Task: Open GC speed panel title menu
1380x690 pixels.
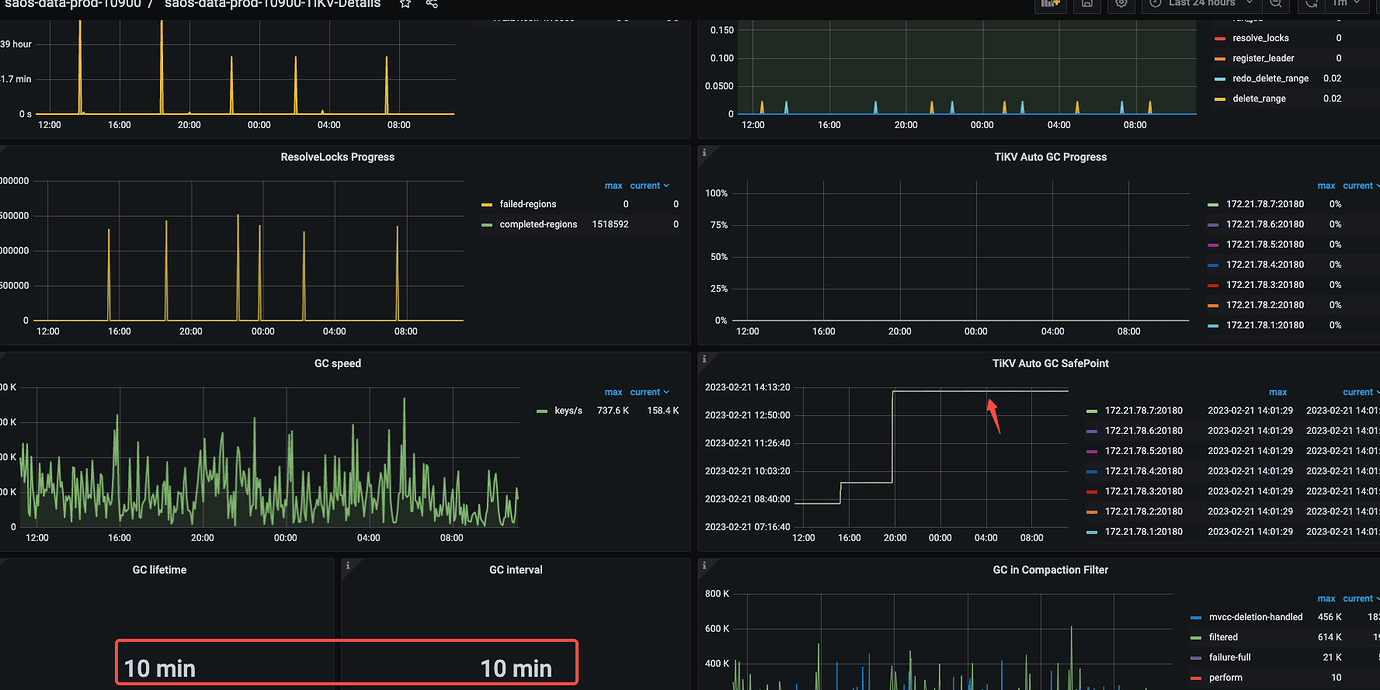Action: [x=337, y=363]
